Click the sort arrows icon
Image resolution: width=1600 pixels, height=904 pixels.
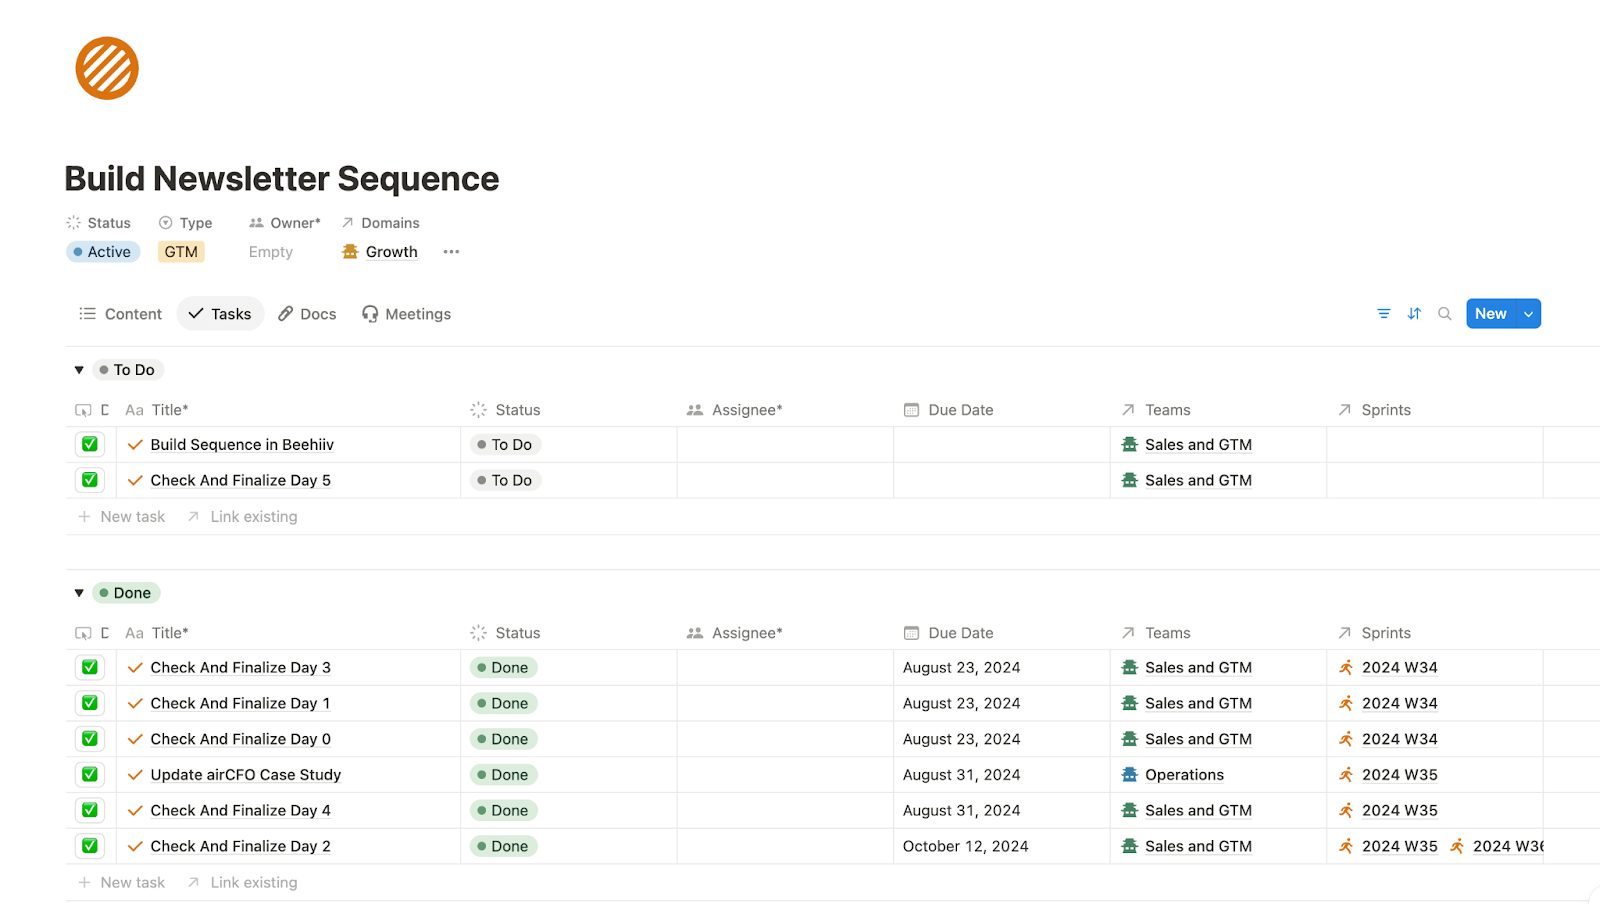(1414, 314)
